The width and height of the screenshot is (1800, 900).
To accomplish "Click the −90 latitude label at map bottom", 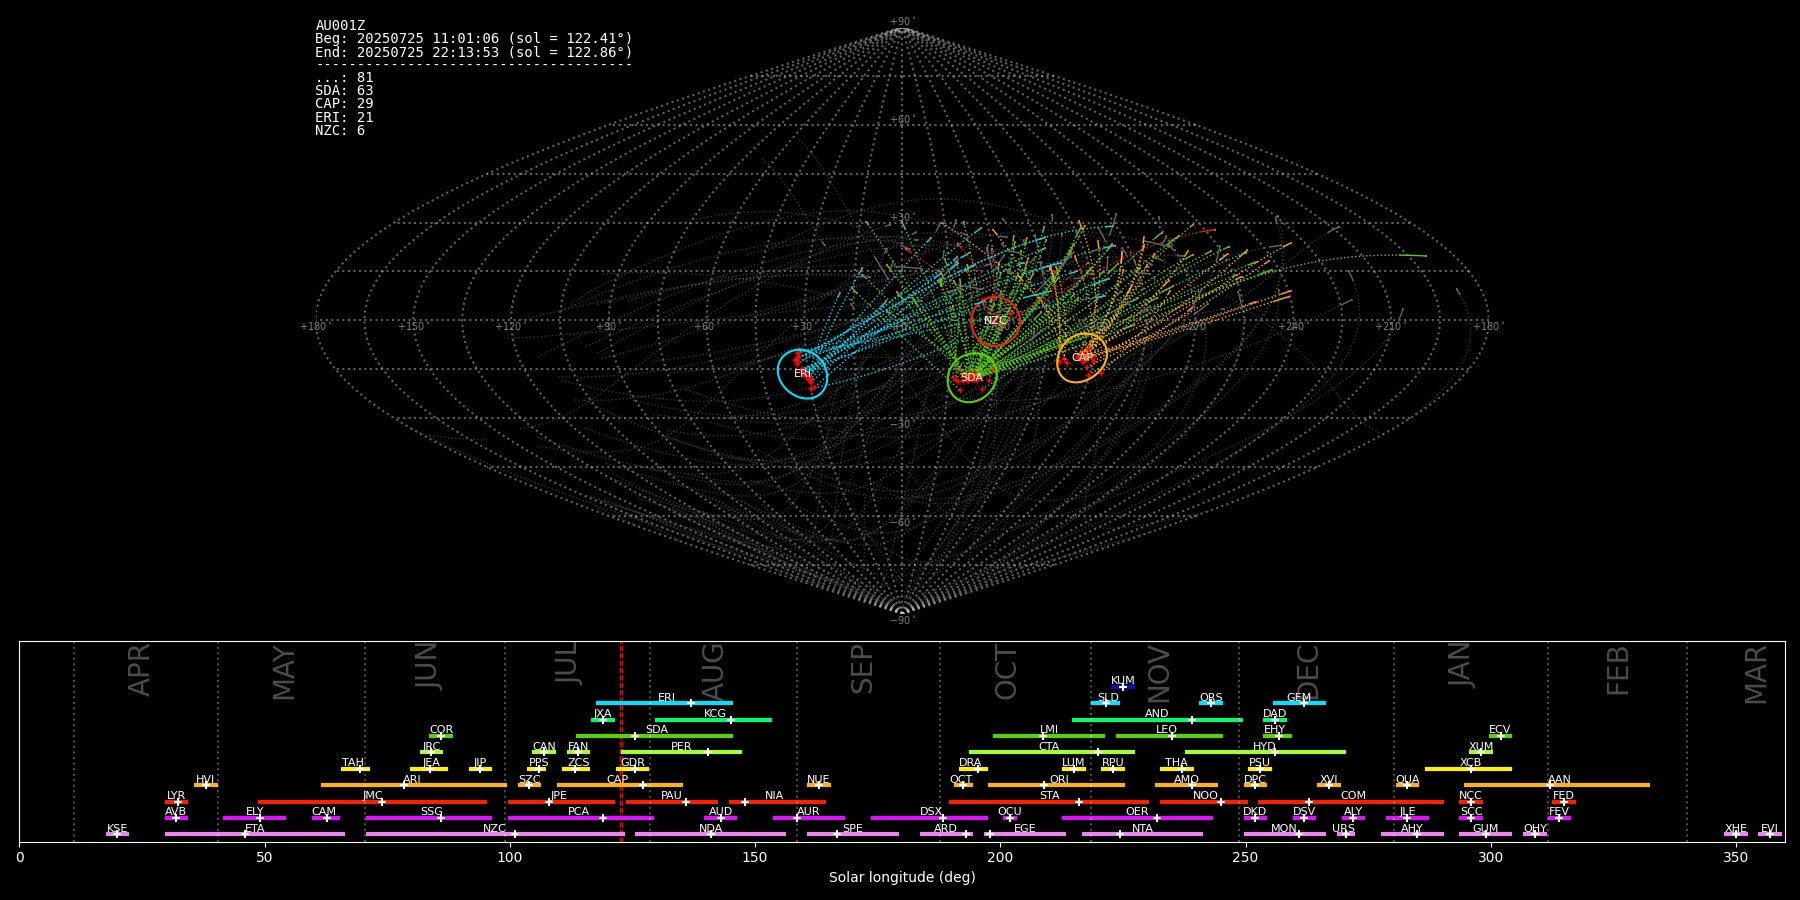I will click(902, 621).
